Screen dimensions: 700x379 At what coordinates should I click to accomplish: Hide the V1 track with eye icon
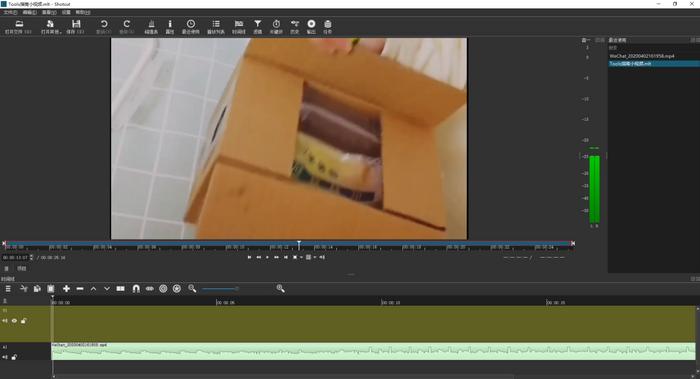coord(14,321)
